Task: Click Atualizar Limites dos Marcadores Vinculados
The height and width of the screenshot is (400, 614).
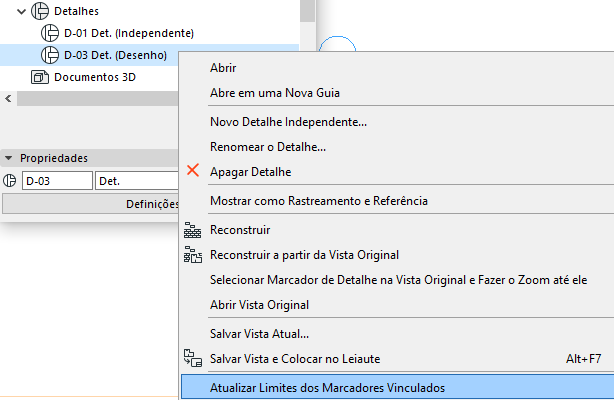Action: (327, 387)
